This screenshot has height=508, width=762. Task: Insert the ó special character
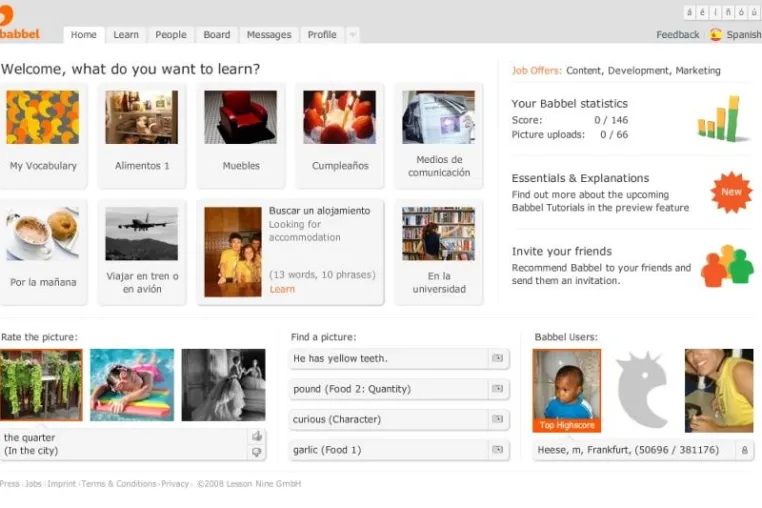tap(741, 12)
